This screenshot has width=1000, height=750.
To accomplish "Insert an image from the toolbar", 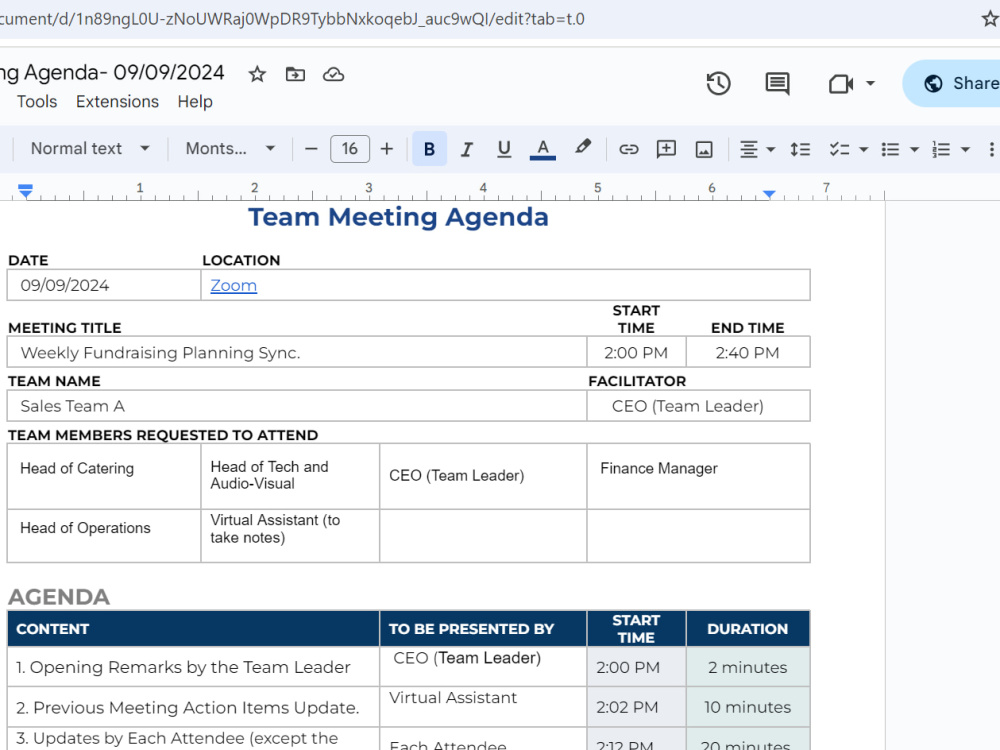I will tap(704, 149).
